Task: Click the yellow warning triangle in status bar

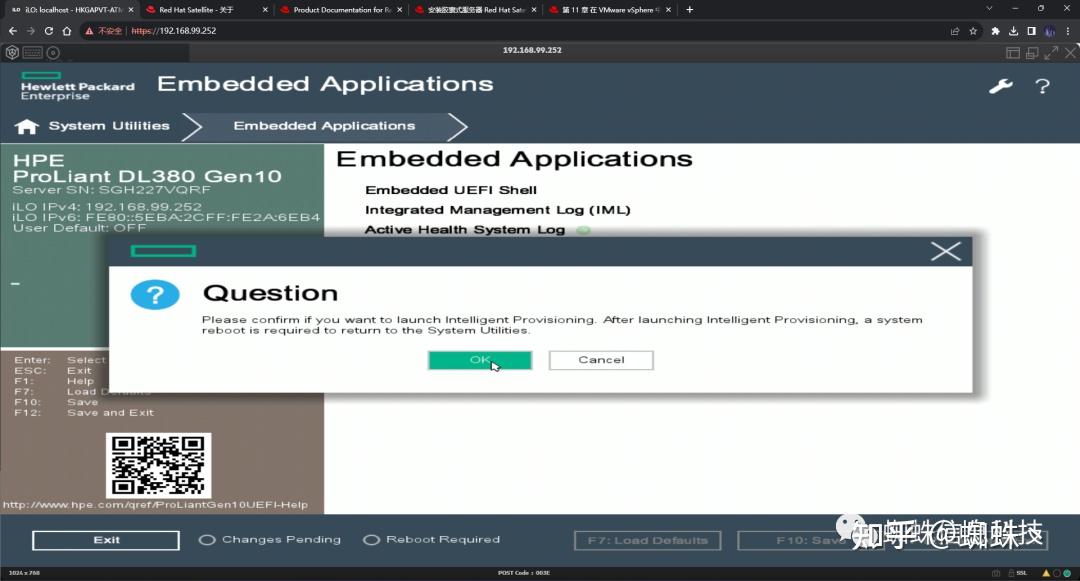Action: coord(1046,572)
